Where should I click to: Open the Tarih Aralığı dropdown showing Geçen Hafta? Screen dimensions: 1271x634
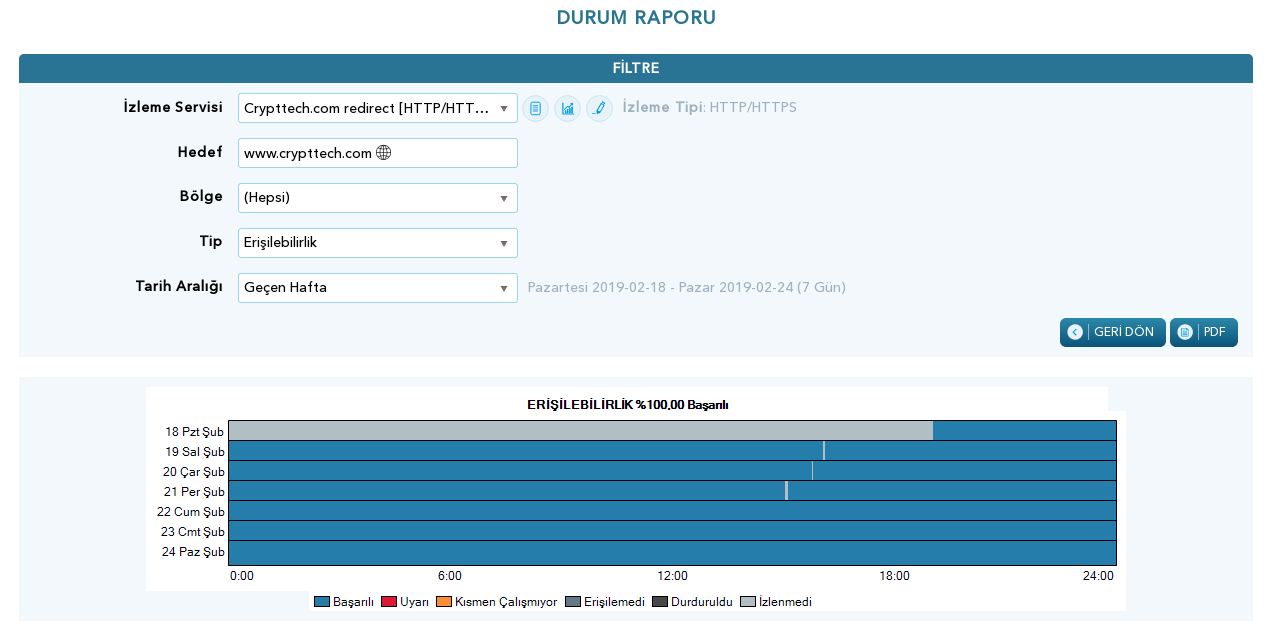point(378,288)
